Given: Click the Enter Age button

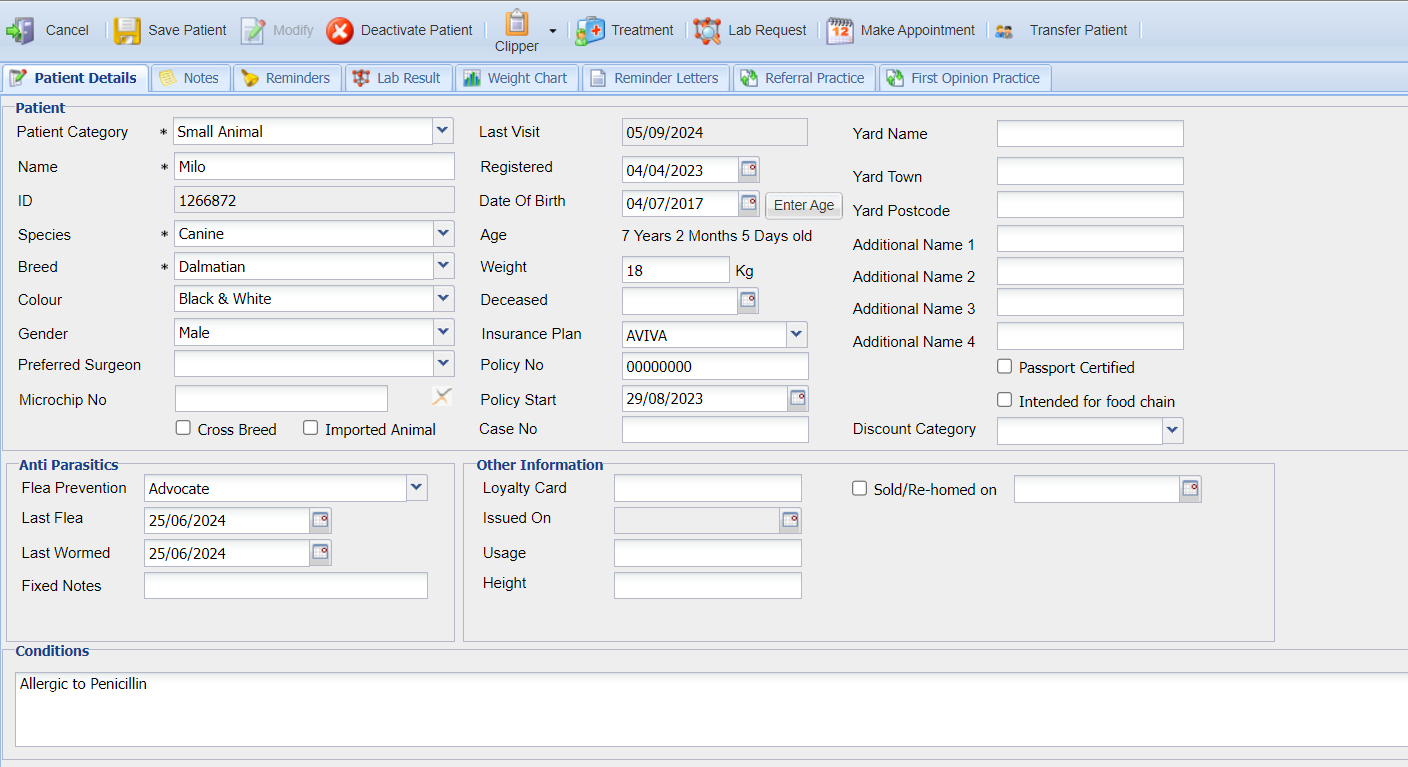Looking at the screenshot, I should [x=804, y=205].
